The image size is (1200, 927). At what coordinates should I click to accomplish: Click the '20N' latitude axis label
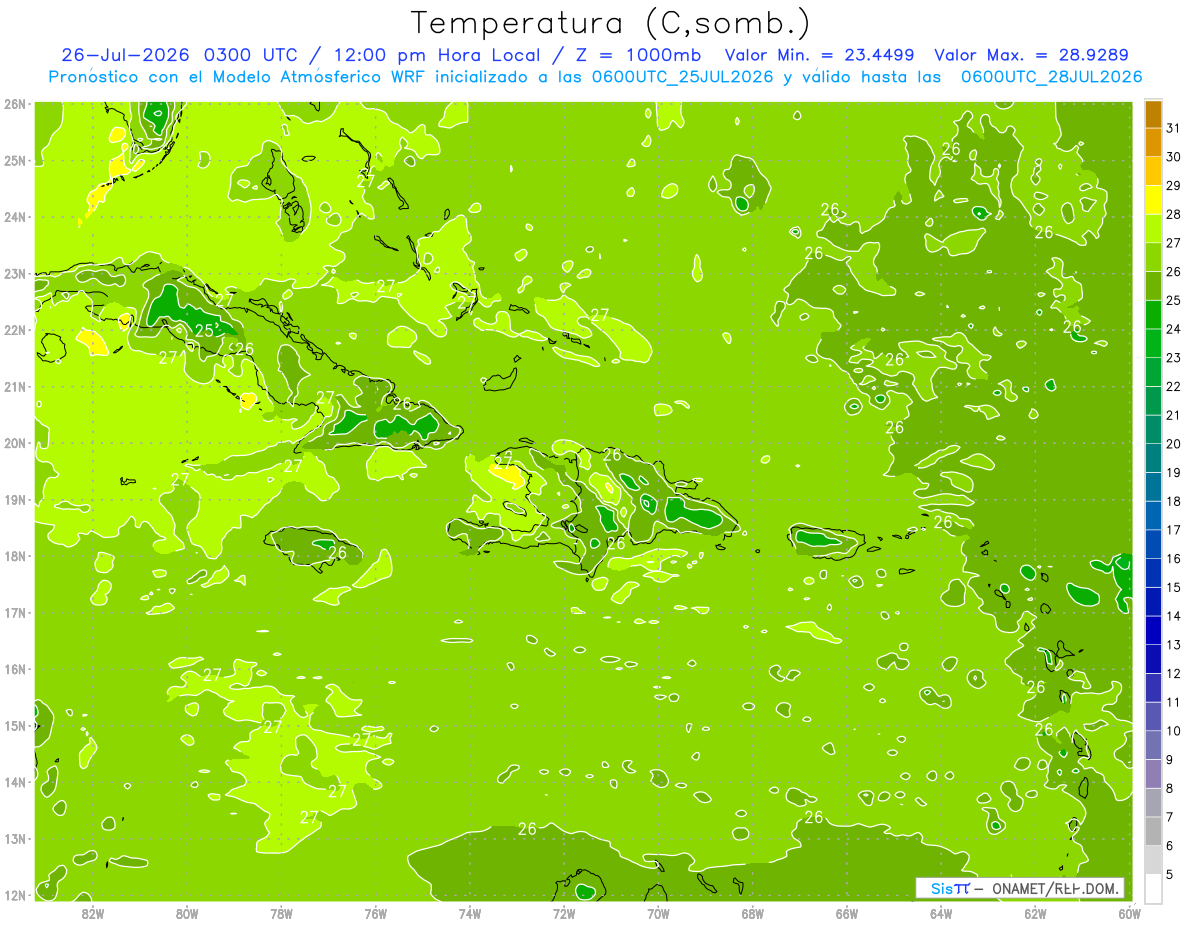[x=13, y=443]
